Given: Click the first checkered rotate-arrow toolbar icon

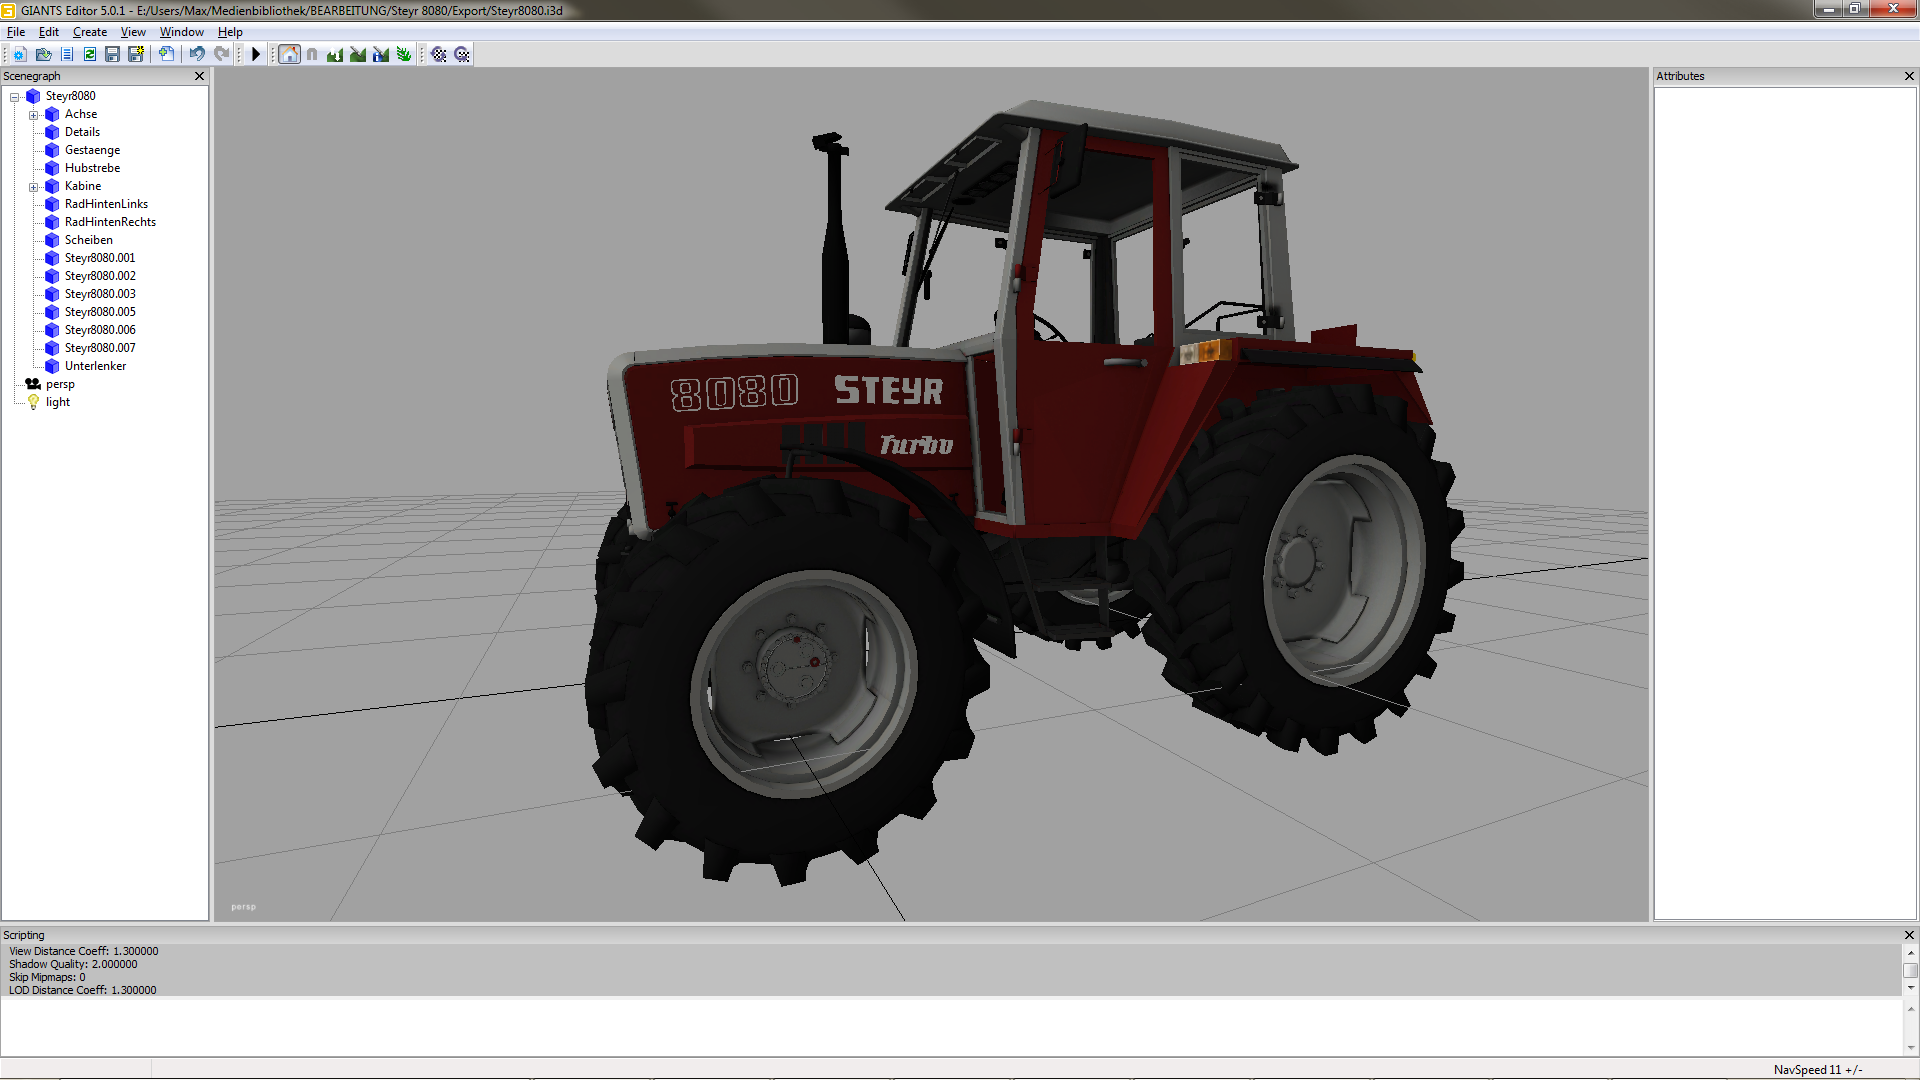Looking at the screenshot, I should 438,54.
